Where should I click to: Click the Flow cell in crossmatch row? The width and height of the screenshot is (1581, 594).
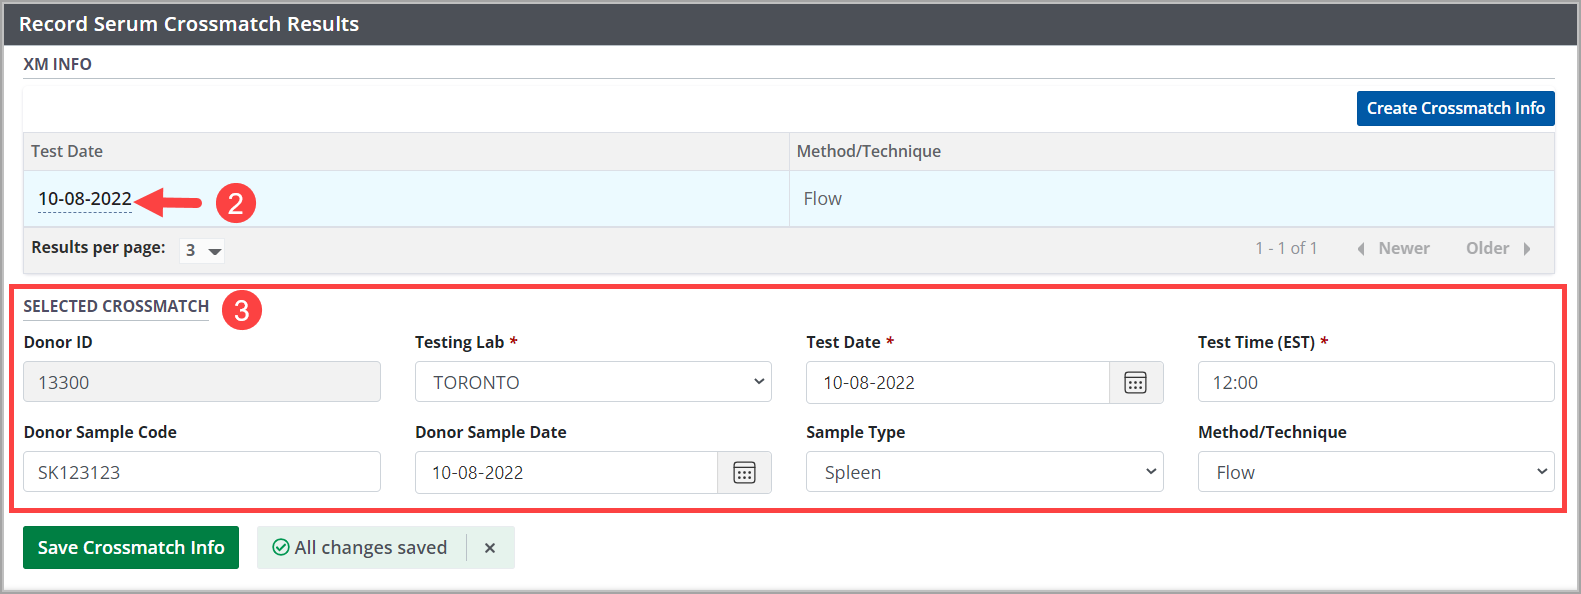click(822, 199)
